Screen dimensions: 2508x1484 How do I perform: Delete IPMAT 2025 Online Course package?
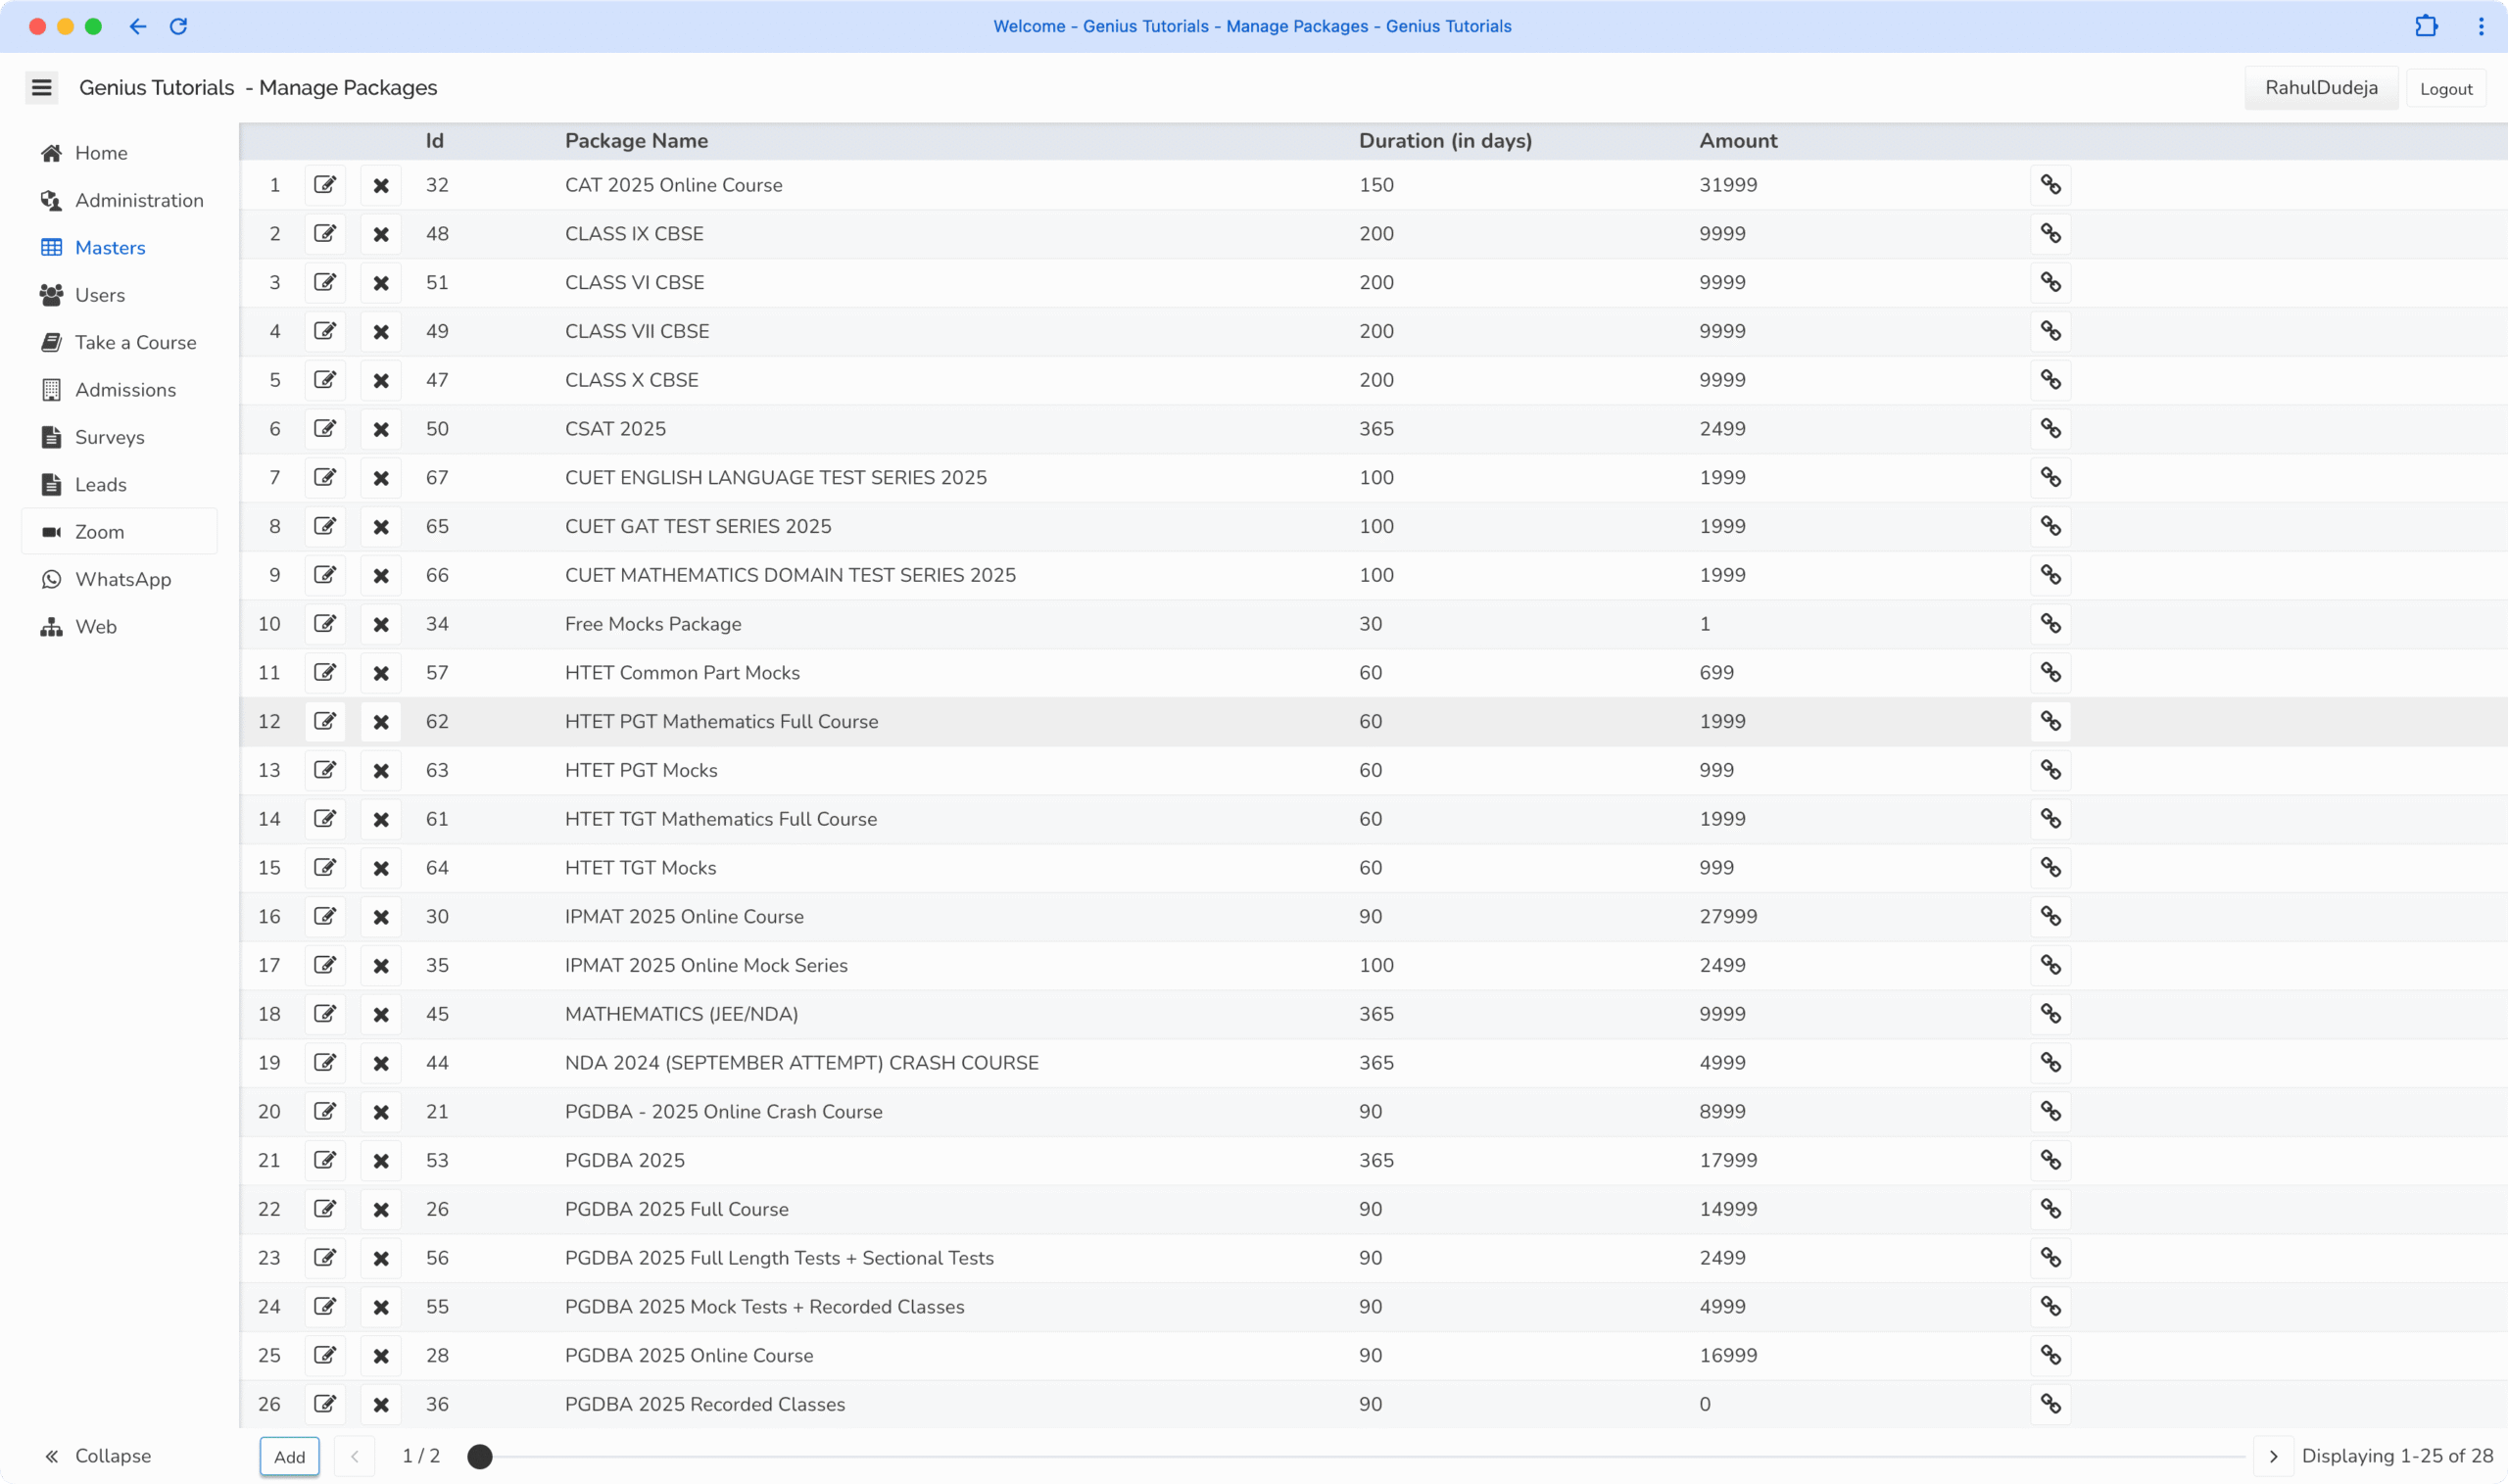tap(381, 917)
